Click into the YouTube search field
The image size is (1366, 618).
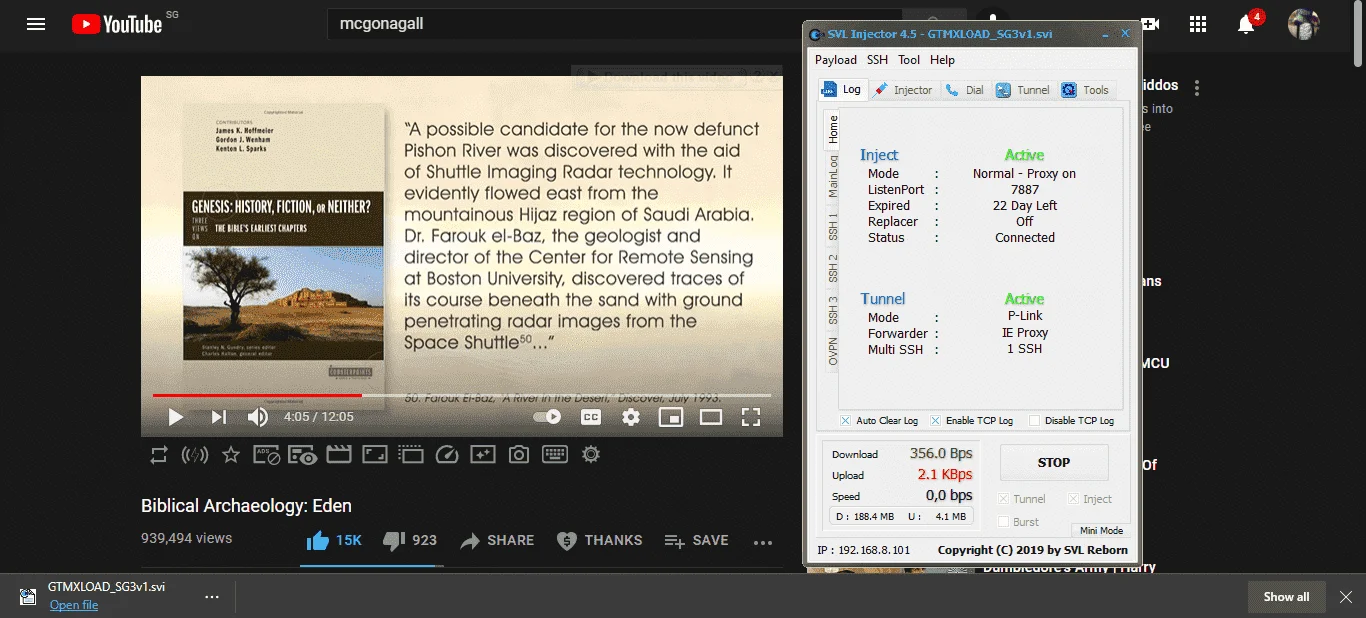tap(615, 24)
